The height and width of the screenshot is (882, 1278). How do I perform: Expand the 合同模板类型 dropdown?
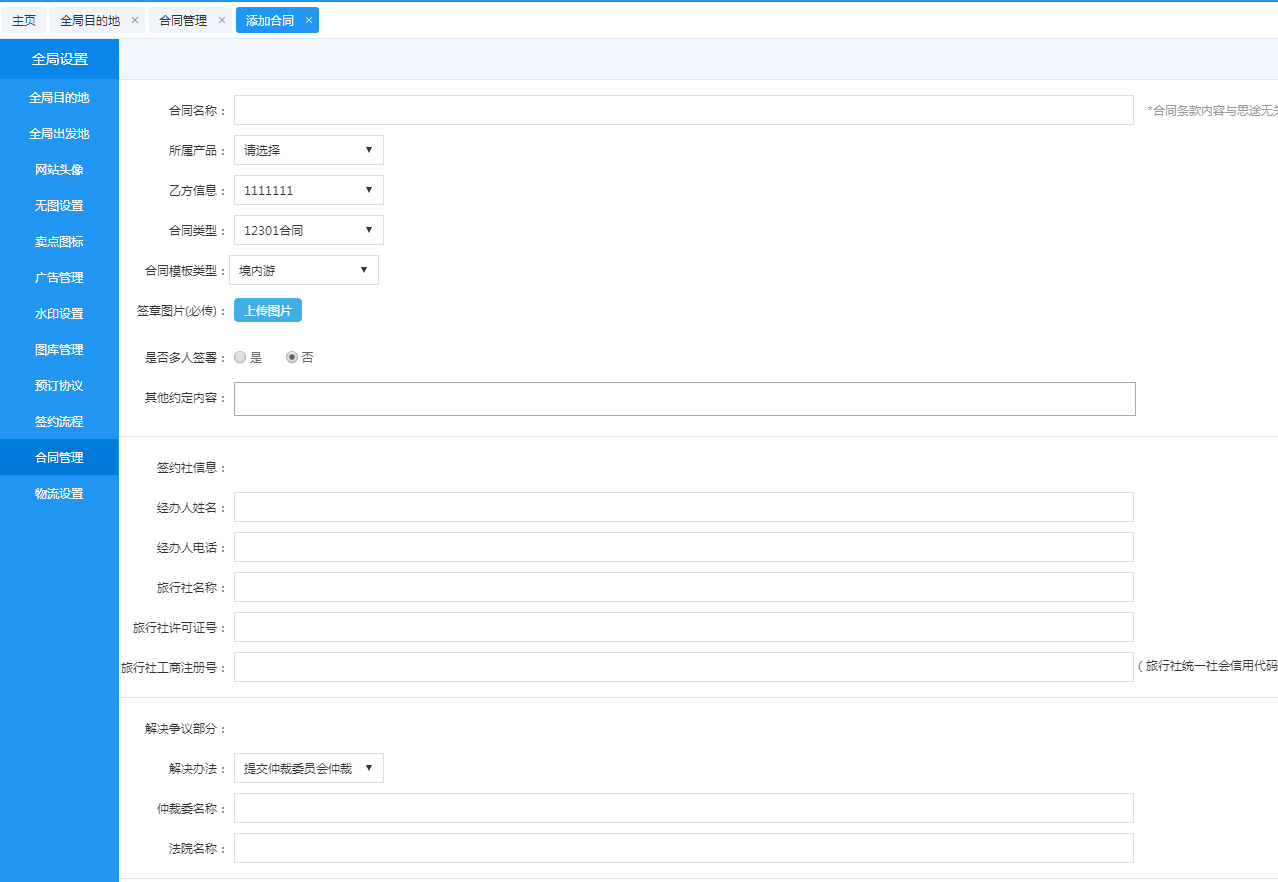pos(303,270)
